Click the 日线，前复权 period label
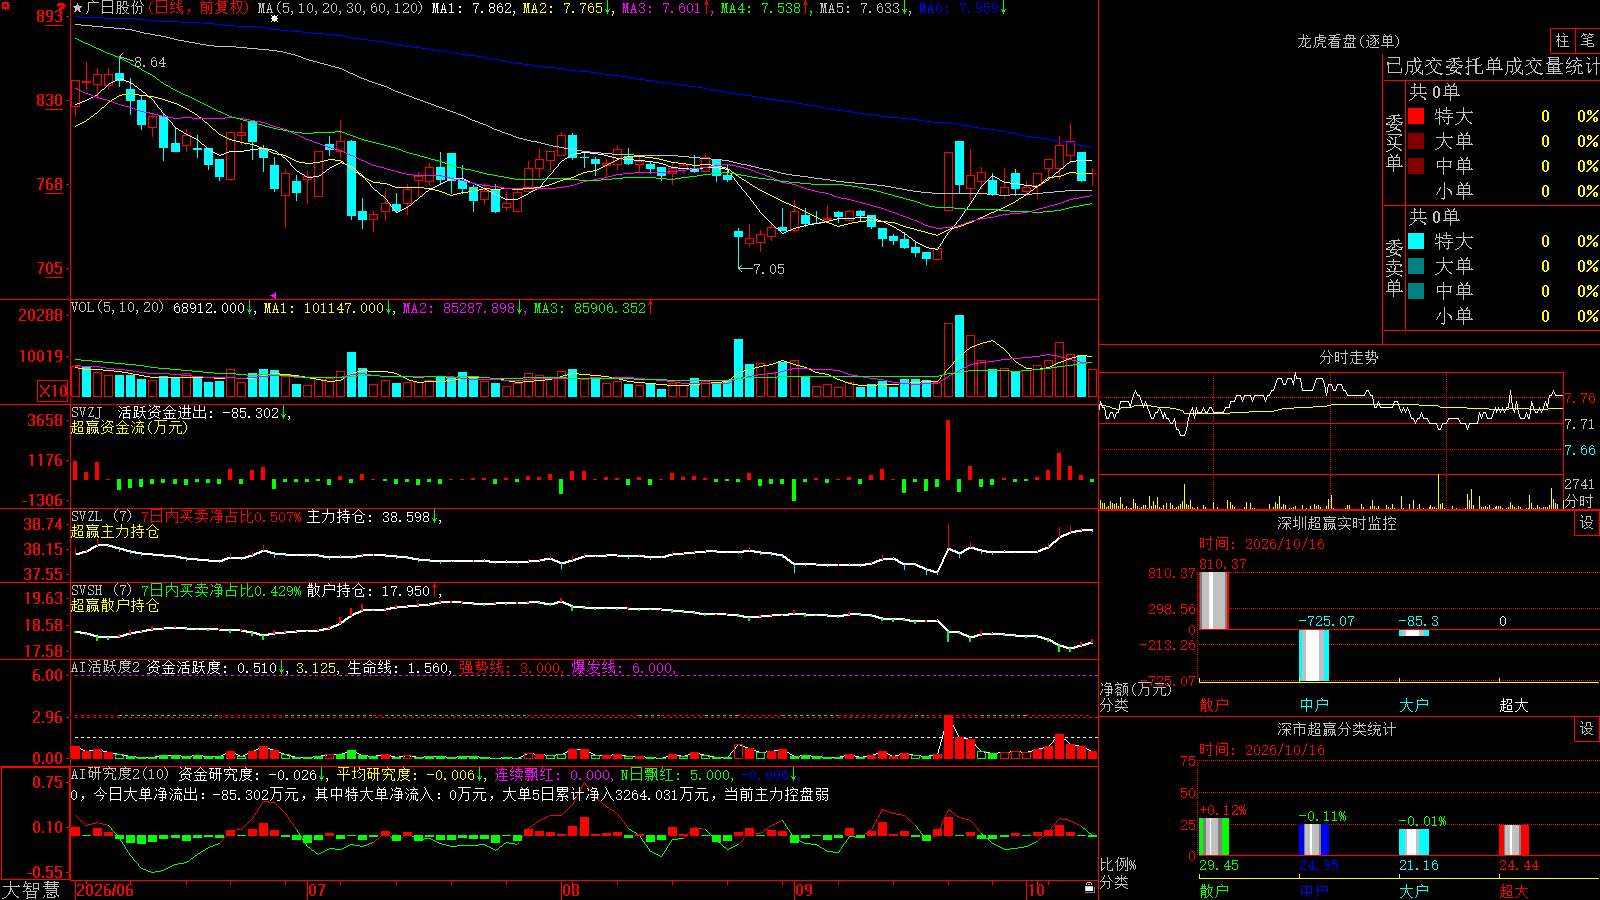The width and height of the screenshot is (1600, 900). (x=198, y=8)
